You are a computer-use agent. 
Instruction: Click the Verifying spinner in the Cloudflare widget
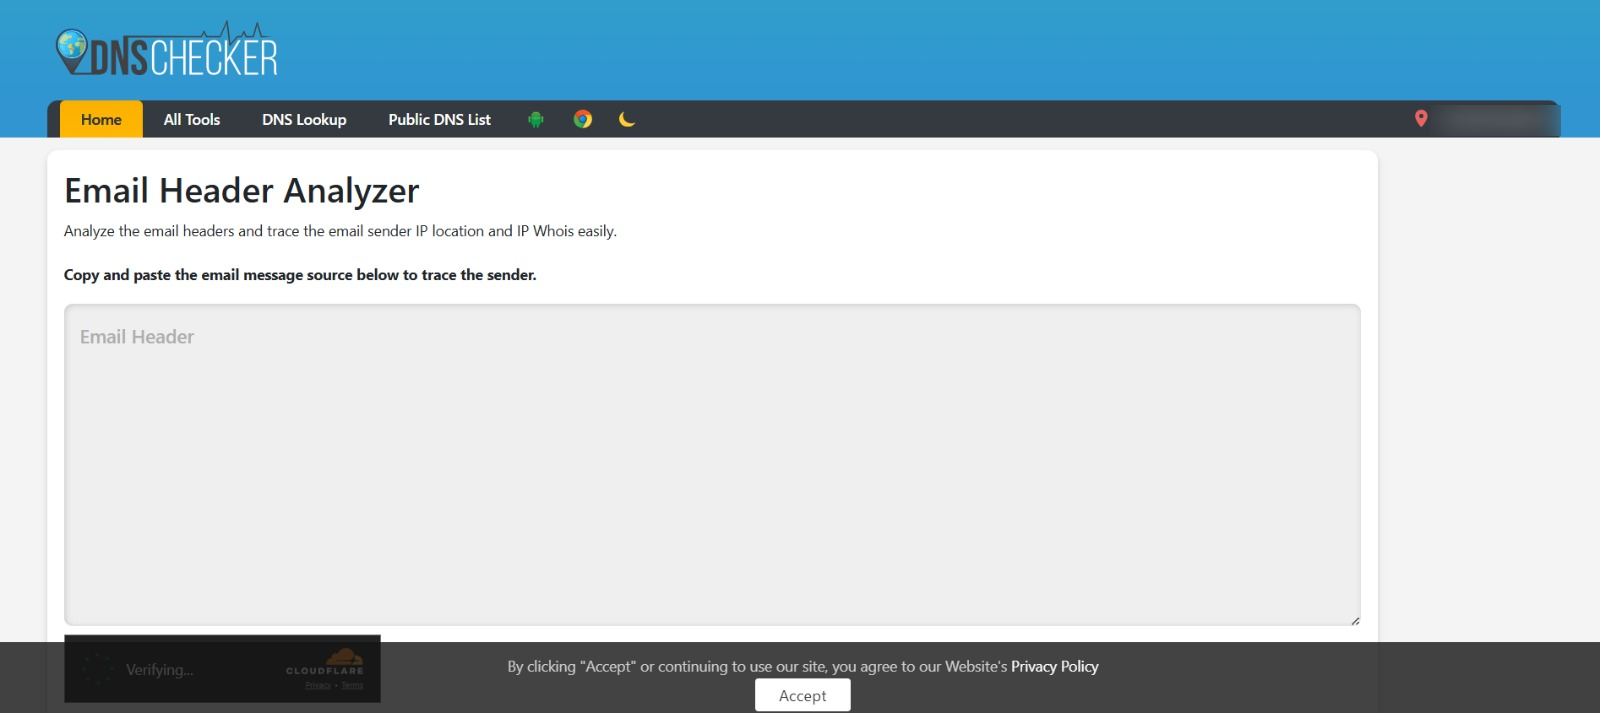click(98, 669)
